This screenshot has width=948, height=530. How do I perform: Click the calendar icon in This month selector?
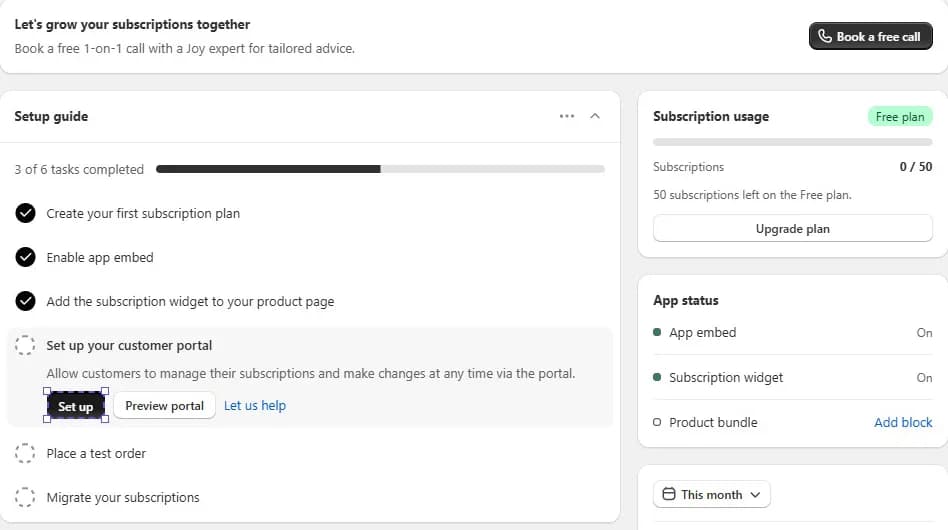pos(669,494)
